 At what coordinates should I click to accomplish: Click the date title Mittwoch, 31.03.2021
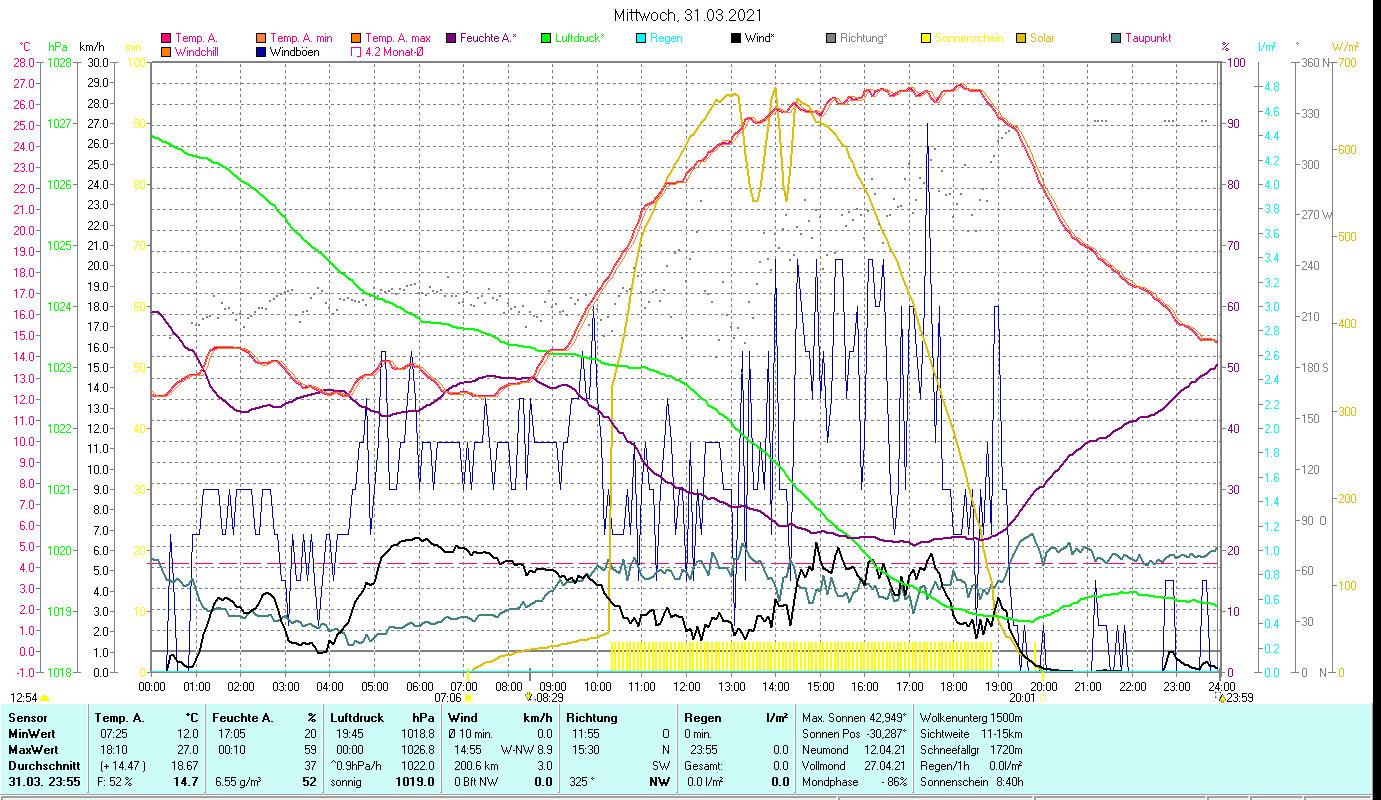click(690, 16)
